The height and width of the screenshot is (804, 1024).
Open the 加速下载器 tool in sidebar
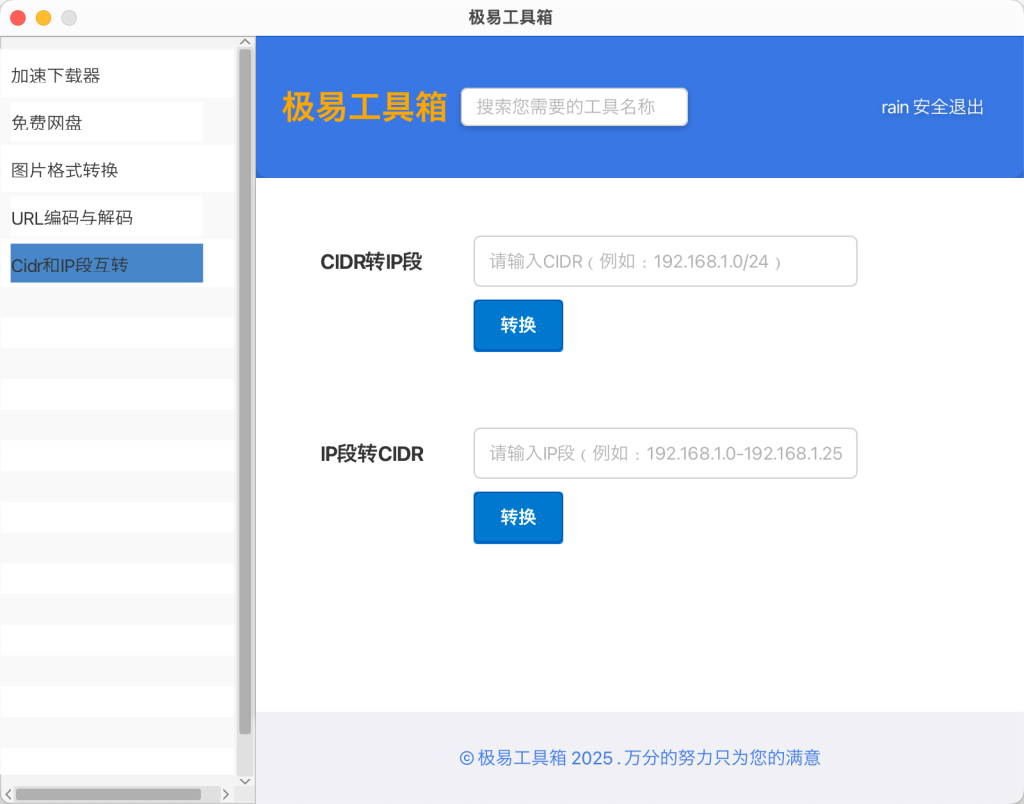pyautogui.click(x=118, y=74)
